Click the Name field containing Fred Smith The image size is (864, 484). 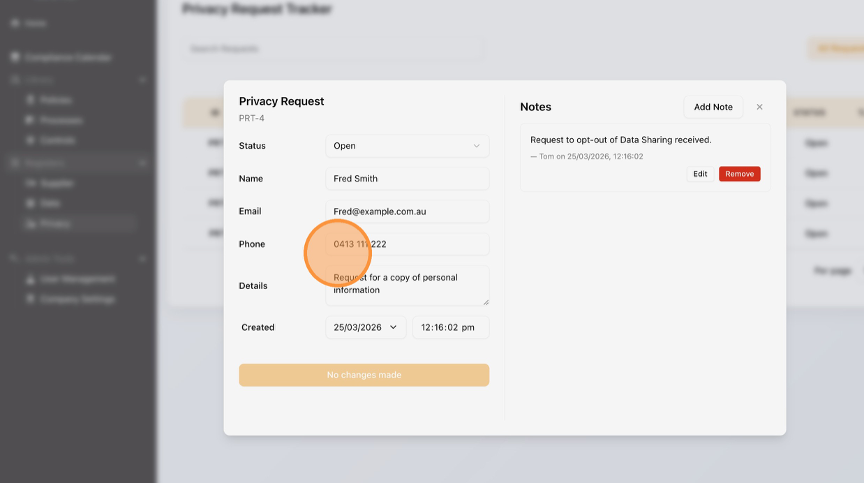[407, 179]
